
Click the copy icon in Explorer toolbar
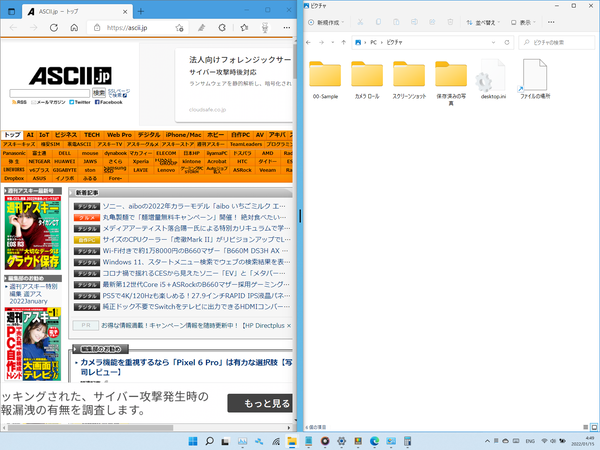point(378,22)
